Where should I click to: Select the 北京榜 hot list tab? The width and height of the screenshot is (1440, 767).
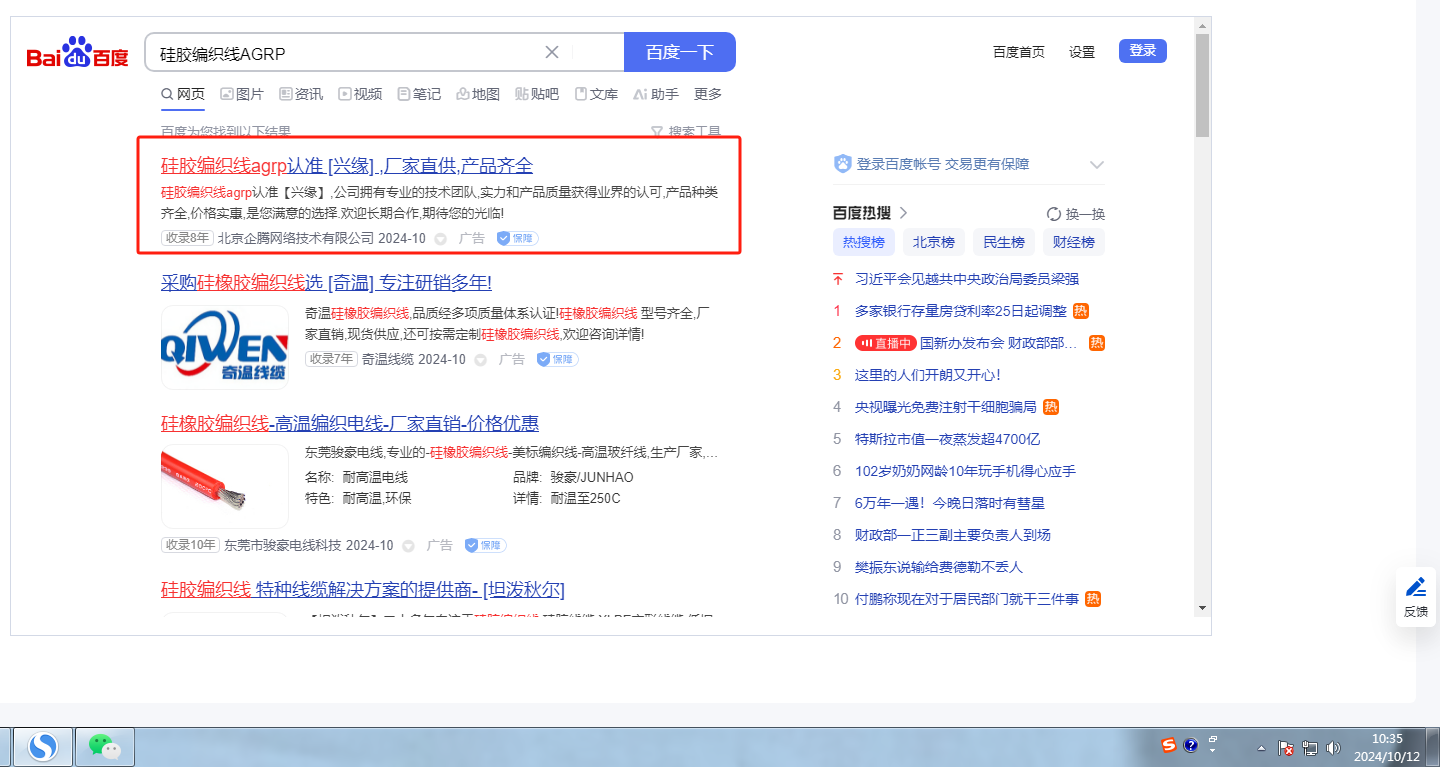click(x=933, y=242)
